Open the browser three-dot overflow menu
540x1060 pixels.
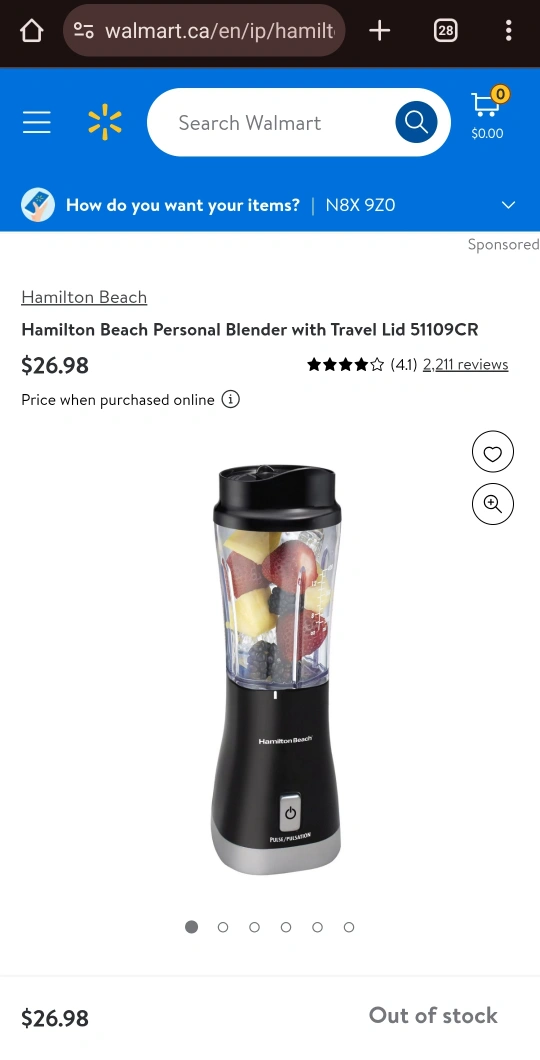tap(508, 30)
